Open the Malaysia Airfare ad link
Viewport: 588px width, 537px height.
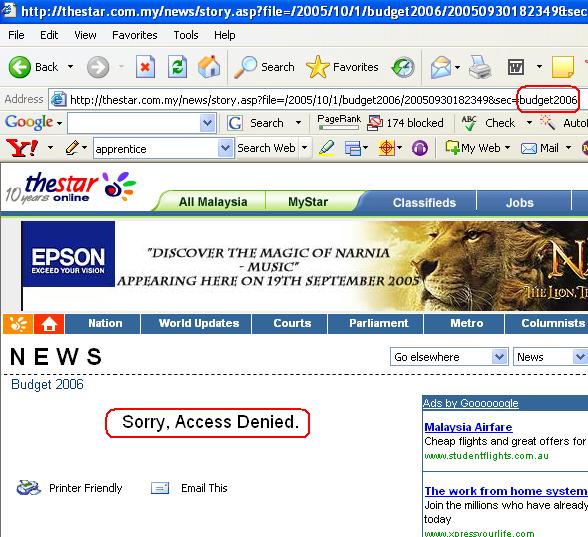point(468,427)
